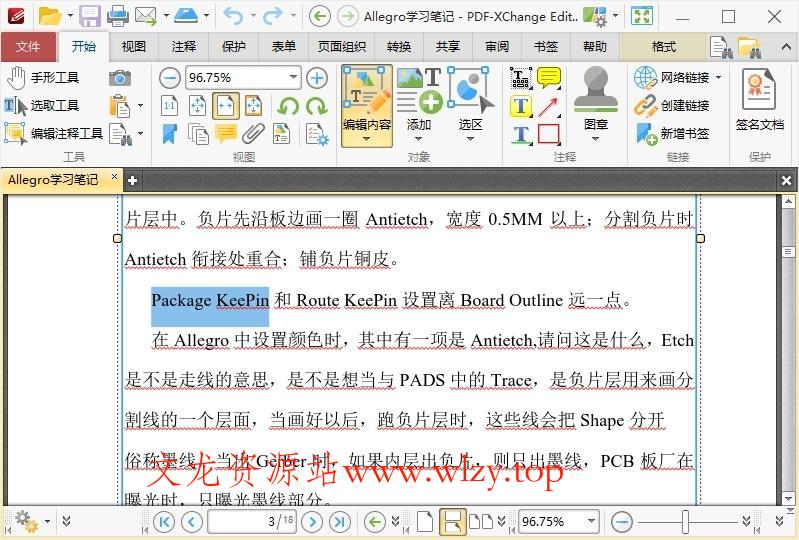Click the 创建链接 button
The image size is (799, 540).
point(672,106)
